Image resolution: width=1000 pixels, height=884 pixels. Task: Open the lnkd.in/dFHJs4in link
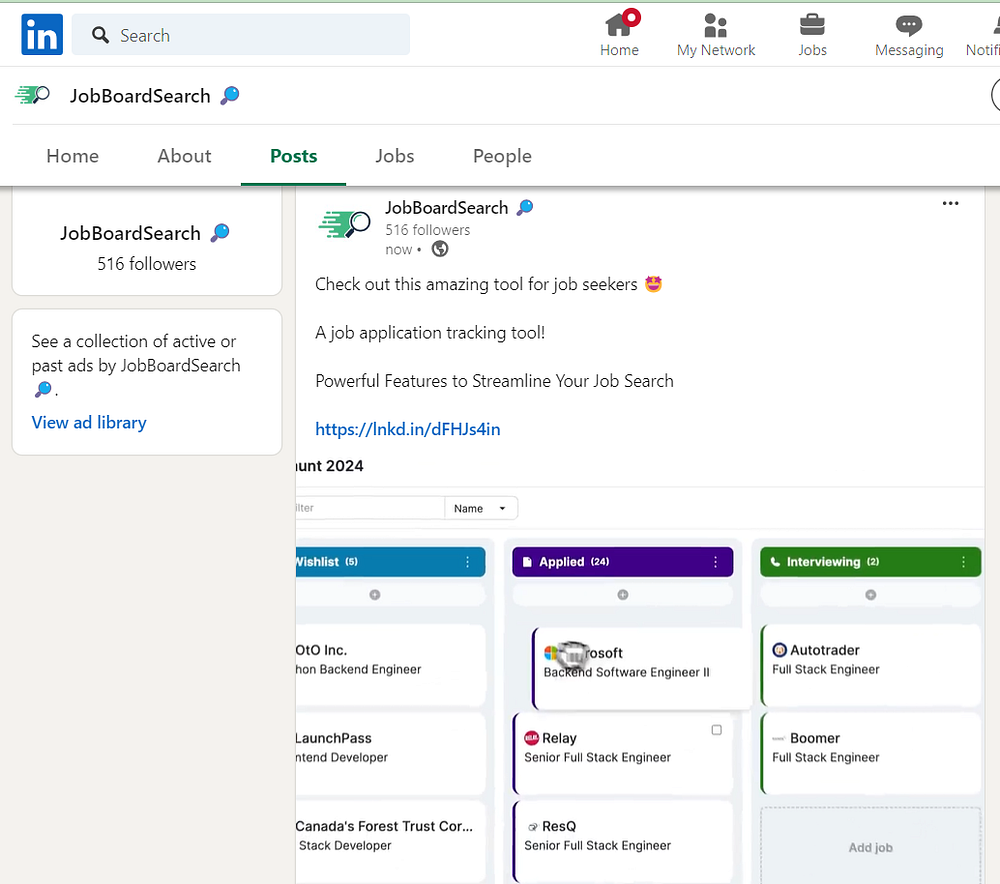(408, 429)
